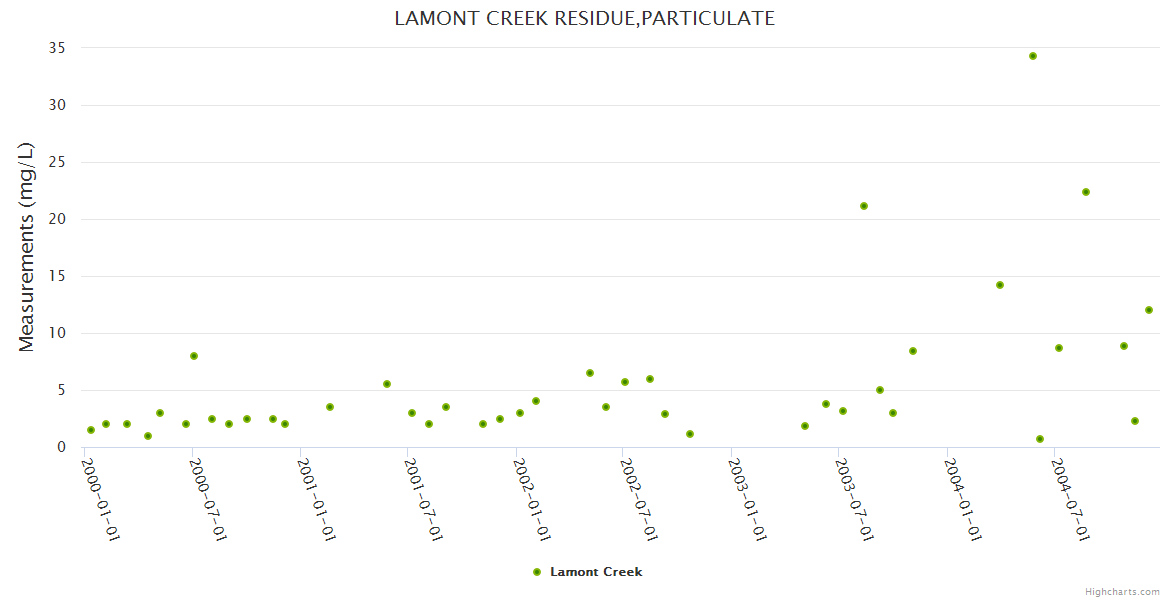Viewport: 1170px width, 600px height.
Task: Click the chart title Lamont Creek Residue, Particulate
Action: pos(584,18)
